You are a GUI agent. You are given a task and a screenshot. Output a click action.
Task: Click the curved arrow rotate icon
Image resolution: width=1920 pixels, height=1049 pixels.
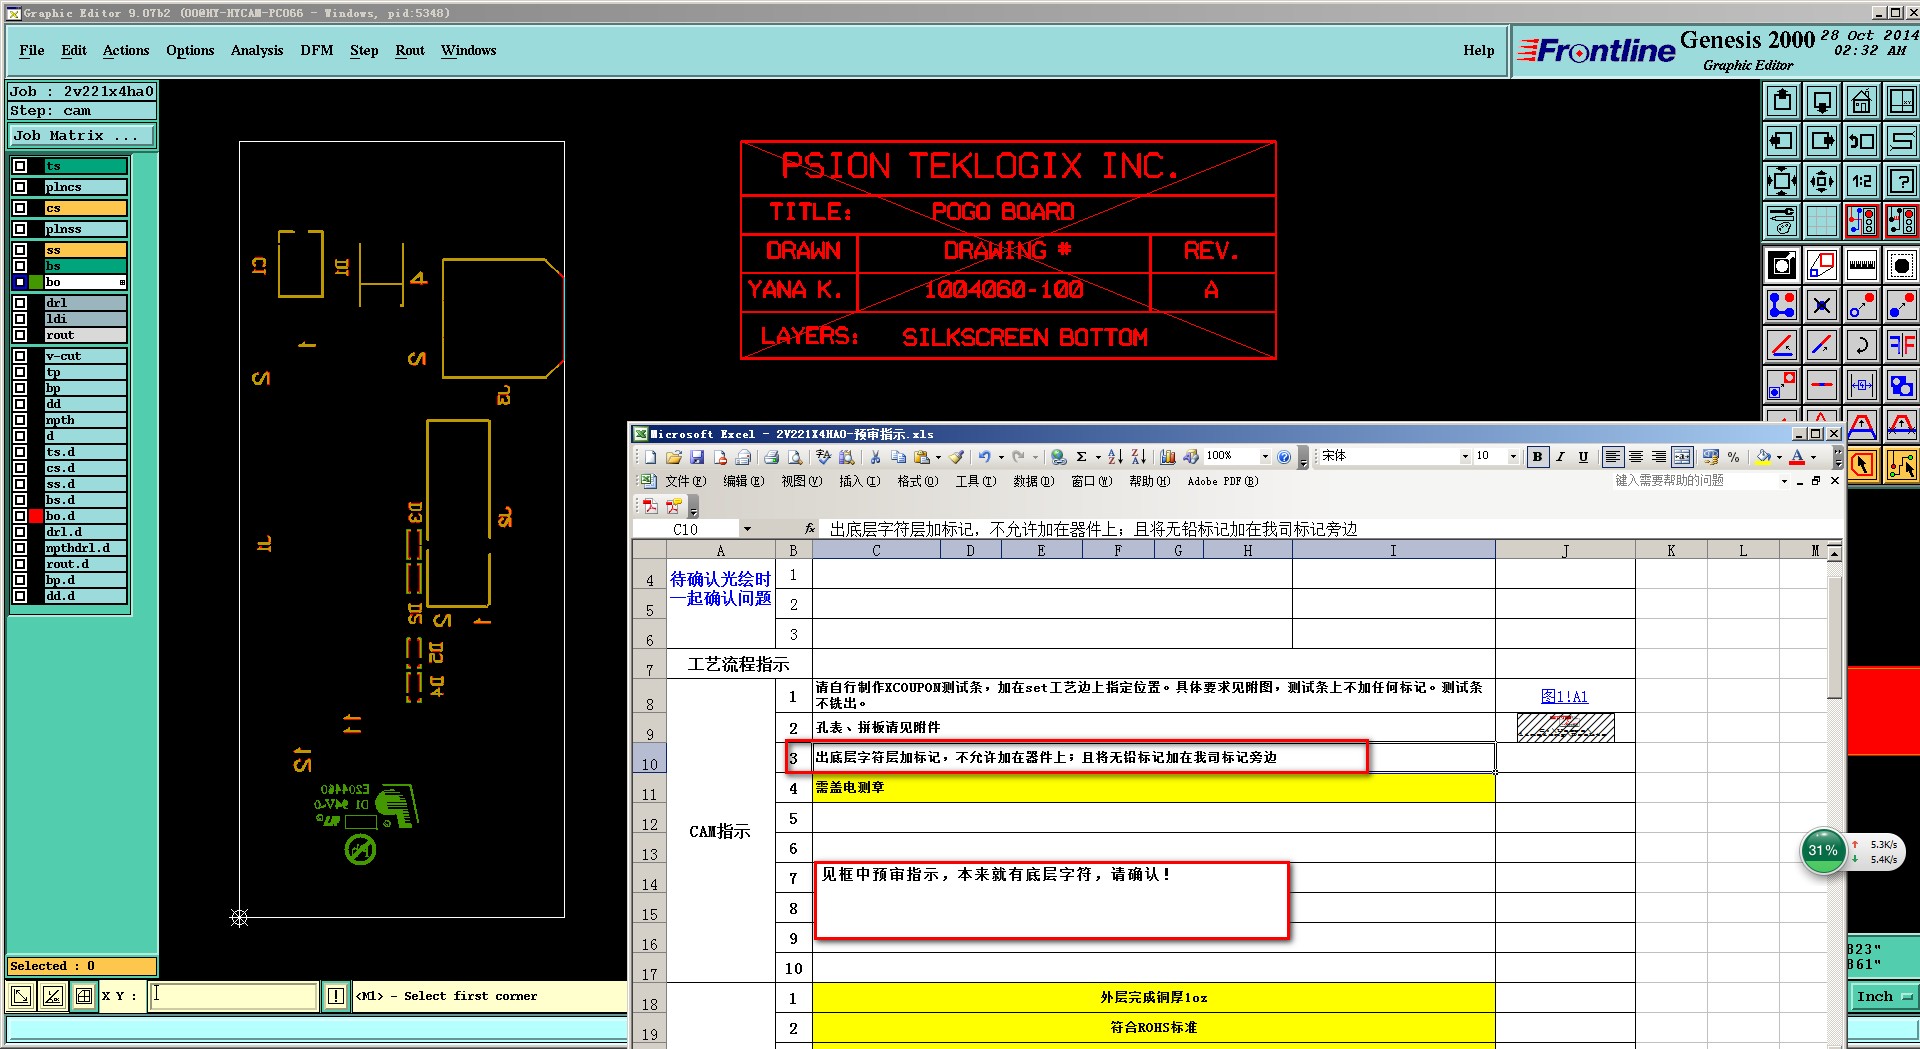(1862, 345)
